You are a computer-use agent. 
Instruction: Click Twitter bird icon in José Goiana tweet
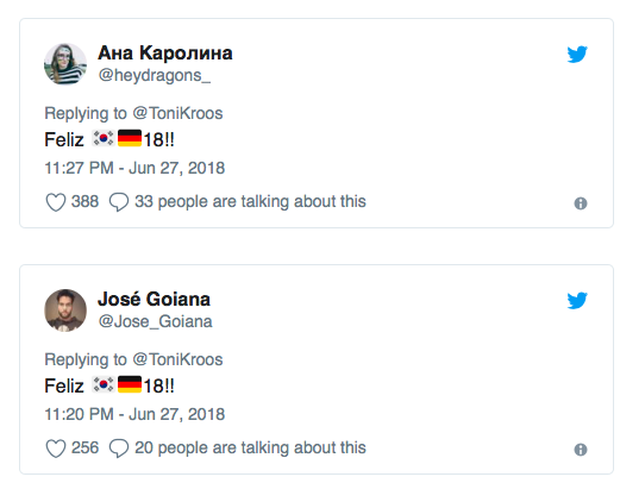(577, 300)
